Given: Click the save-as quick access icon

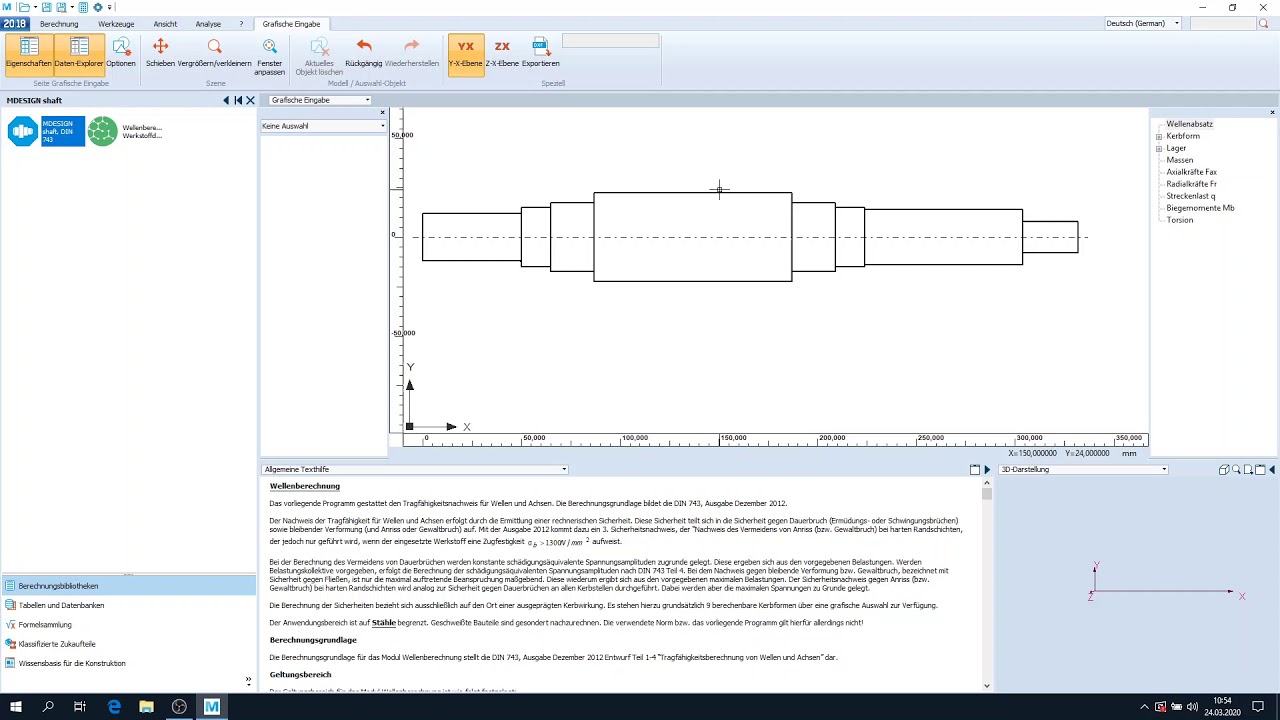Looking at the screenshot, I should pos(62,7).
